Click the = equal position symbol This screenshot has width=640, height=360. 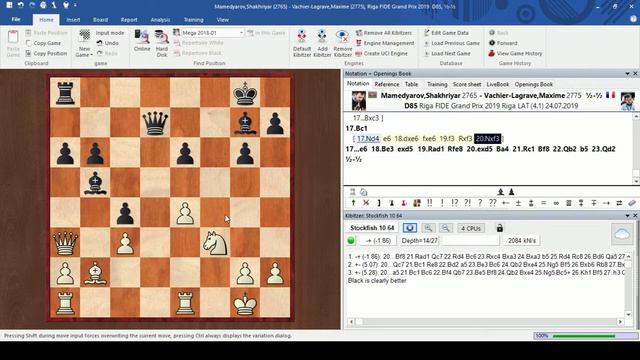click(x=543, y=203)
